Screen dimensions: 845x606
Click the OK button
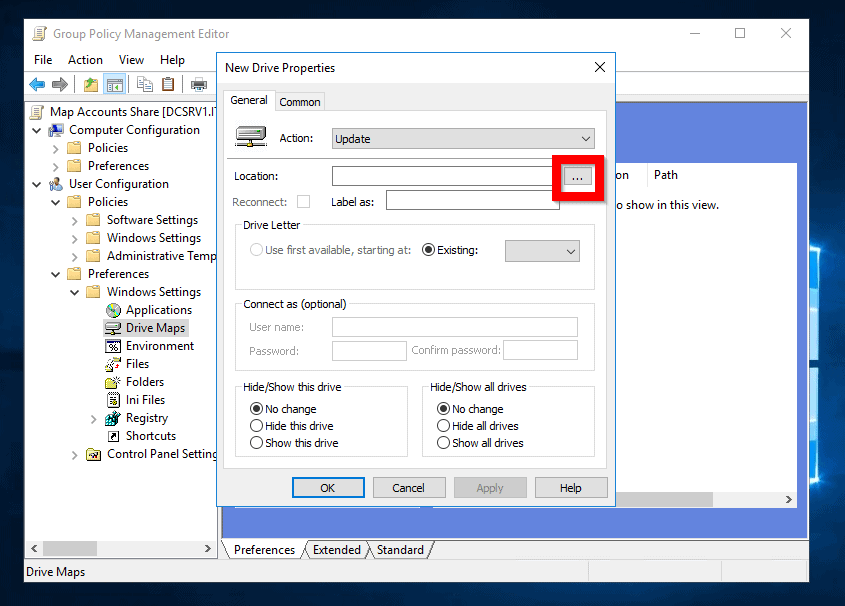click(328, 488)
